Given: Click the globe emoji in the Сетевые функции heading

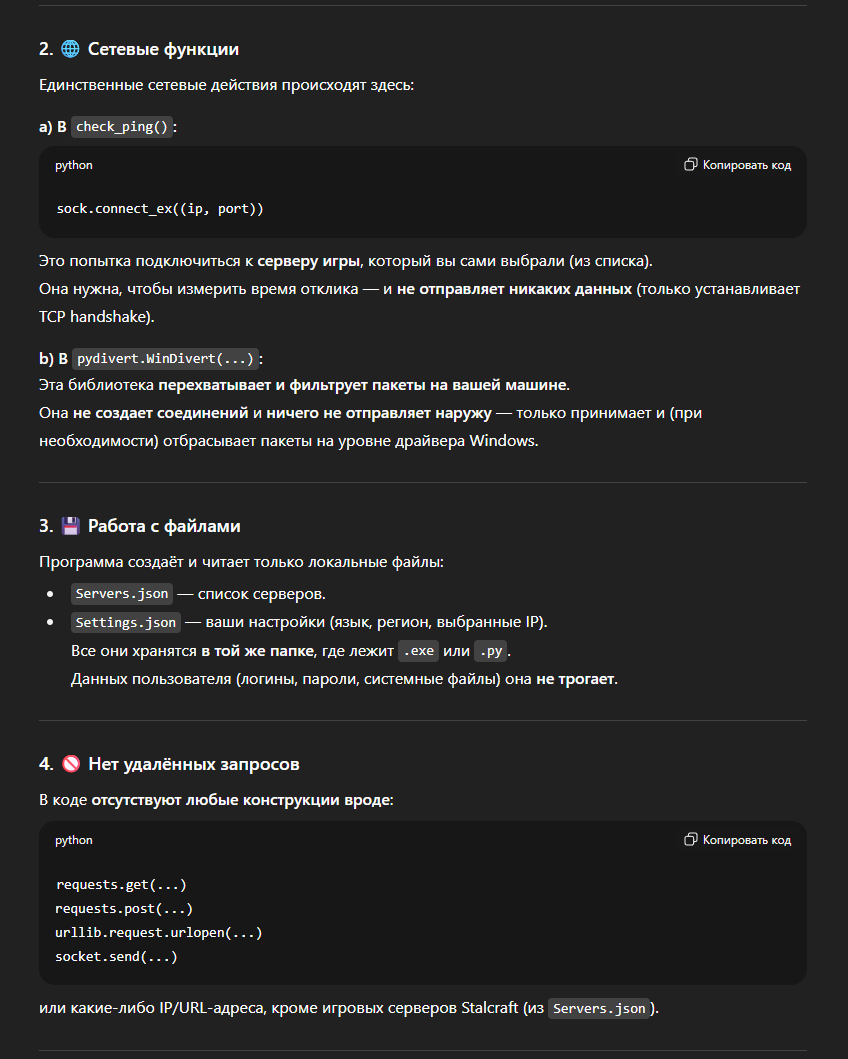Looking at the screenshot, I should (x=70, y=49).
